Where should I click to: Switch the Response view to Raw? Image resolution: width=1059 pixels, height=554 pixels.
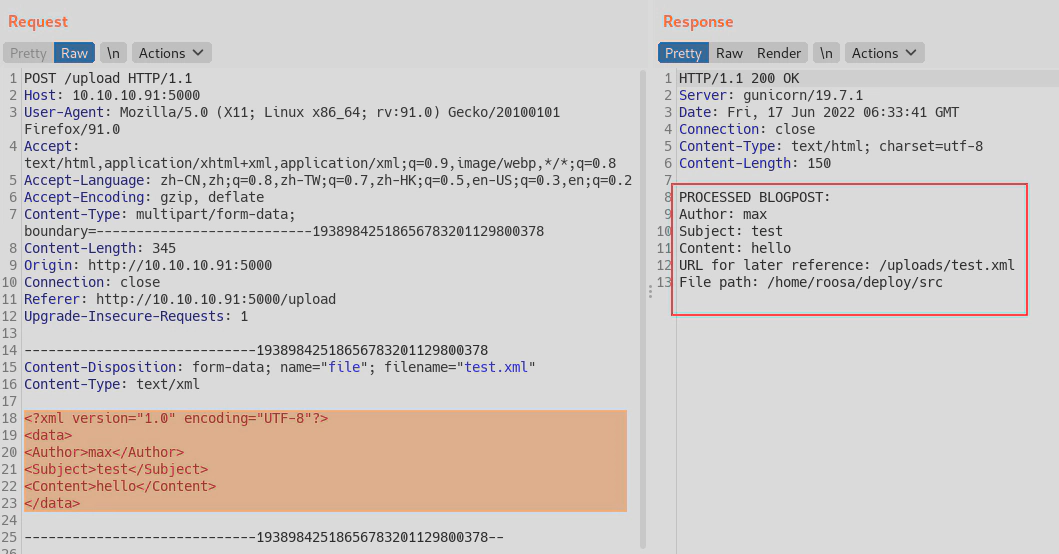[x=729, y=53]
